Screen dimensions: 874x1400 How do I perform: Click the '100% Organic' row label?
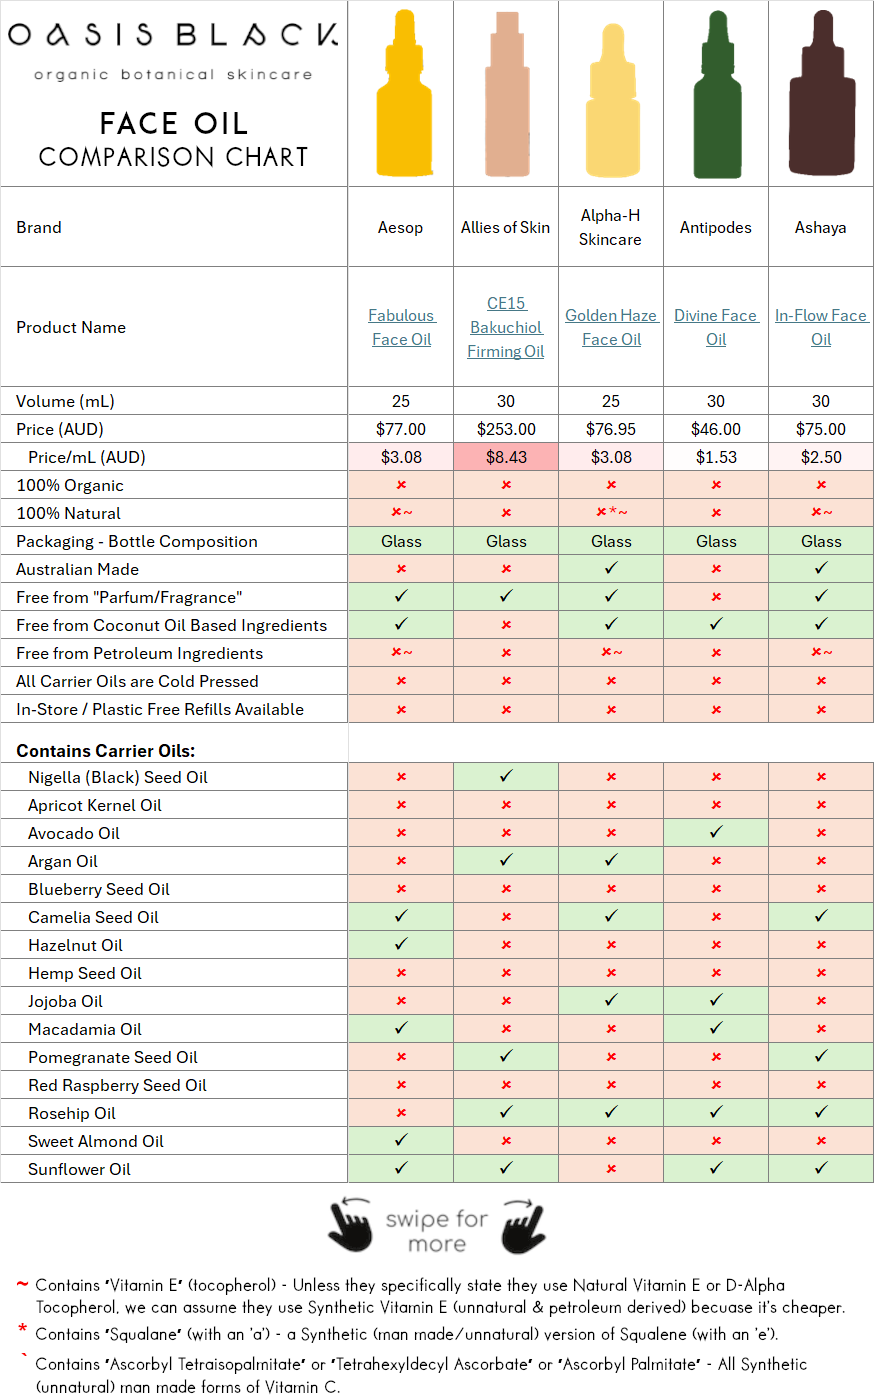(70, 485)
